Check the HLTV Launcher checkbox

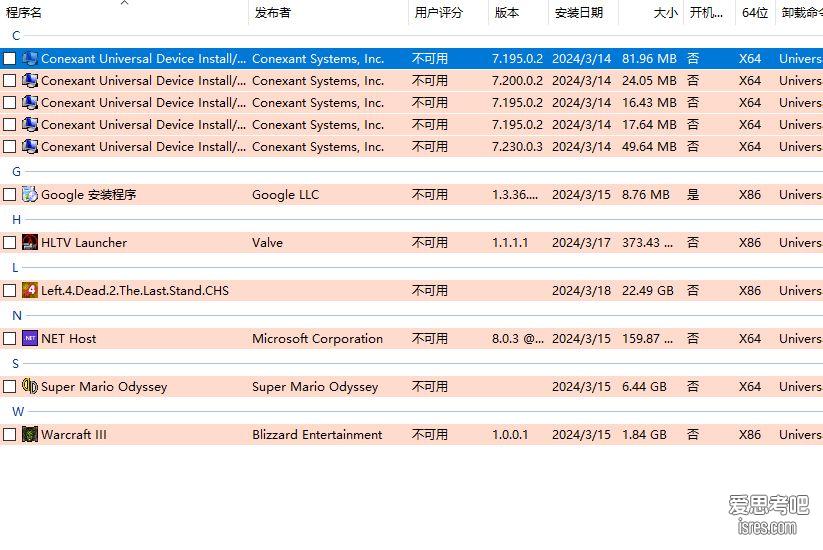coord(9,243)
